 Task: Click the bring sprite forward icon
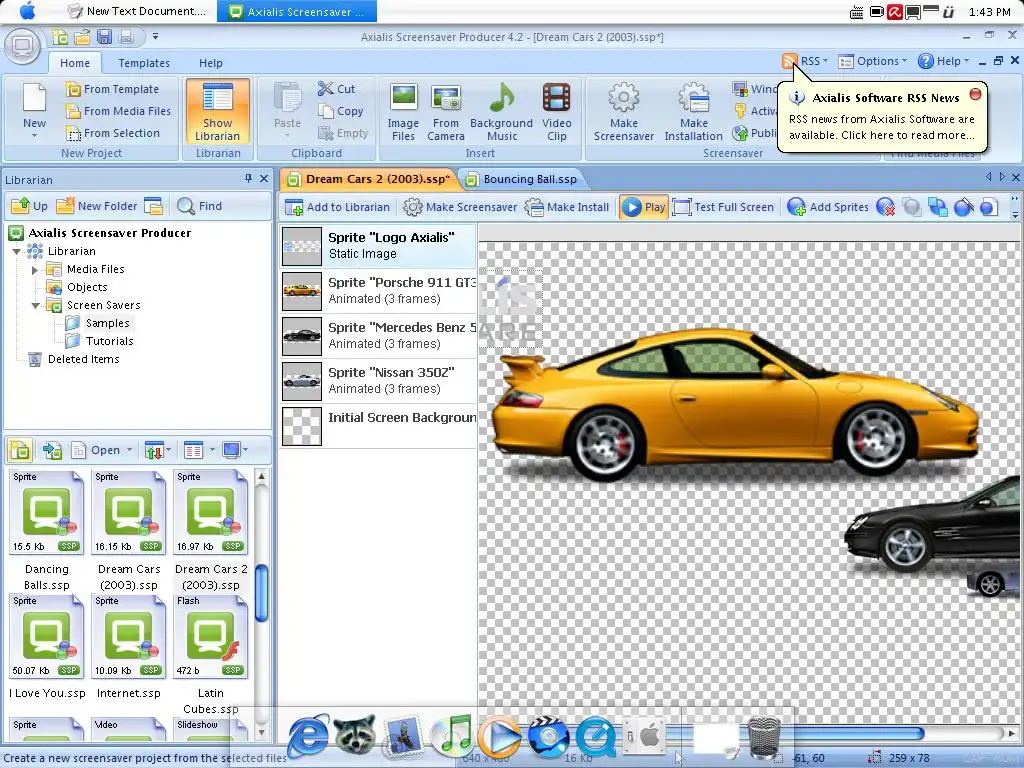pyautogui.click(x=938, y=207)
